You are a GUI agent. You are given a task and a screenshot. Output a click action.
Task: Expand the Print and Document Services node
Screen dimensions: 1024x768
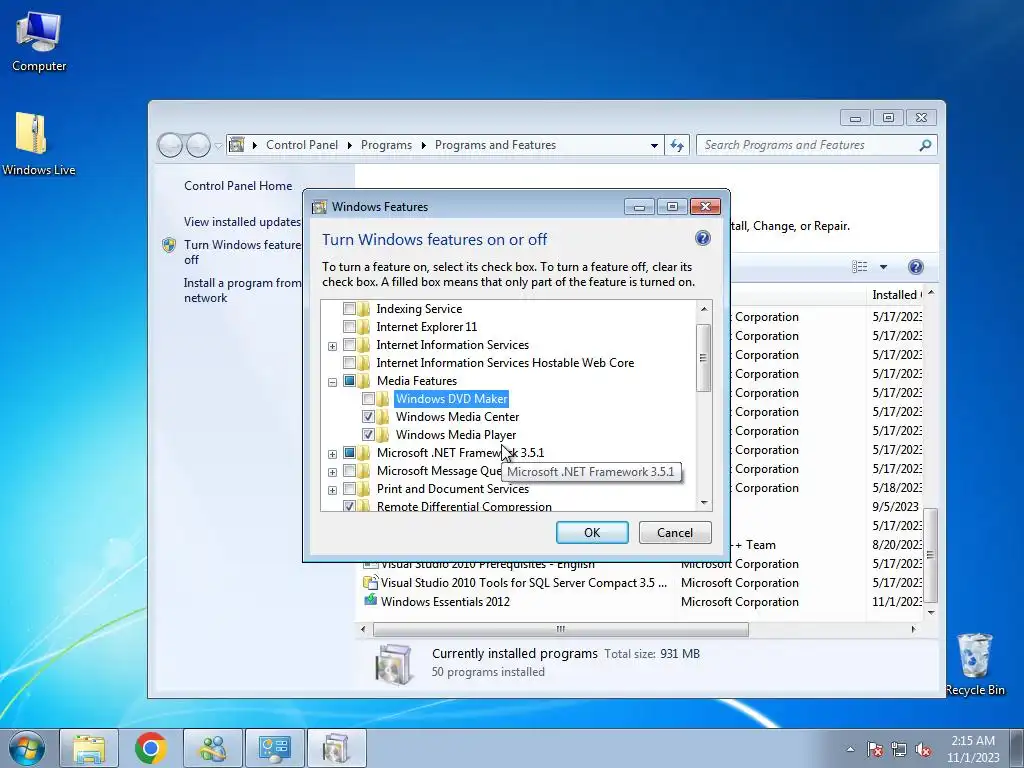332,490
